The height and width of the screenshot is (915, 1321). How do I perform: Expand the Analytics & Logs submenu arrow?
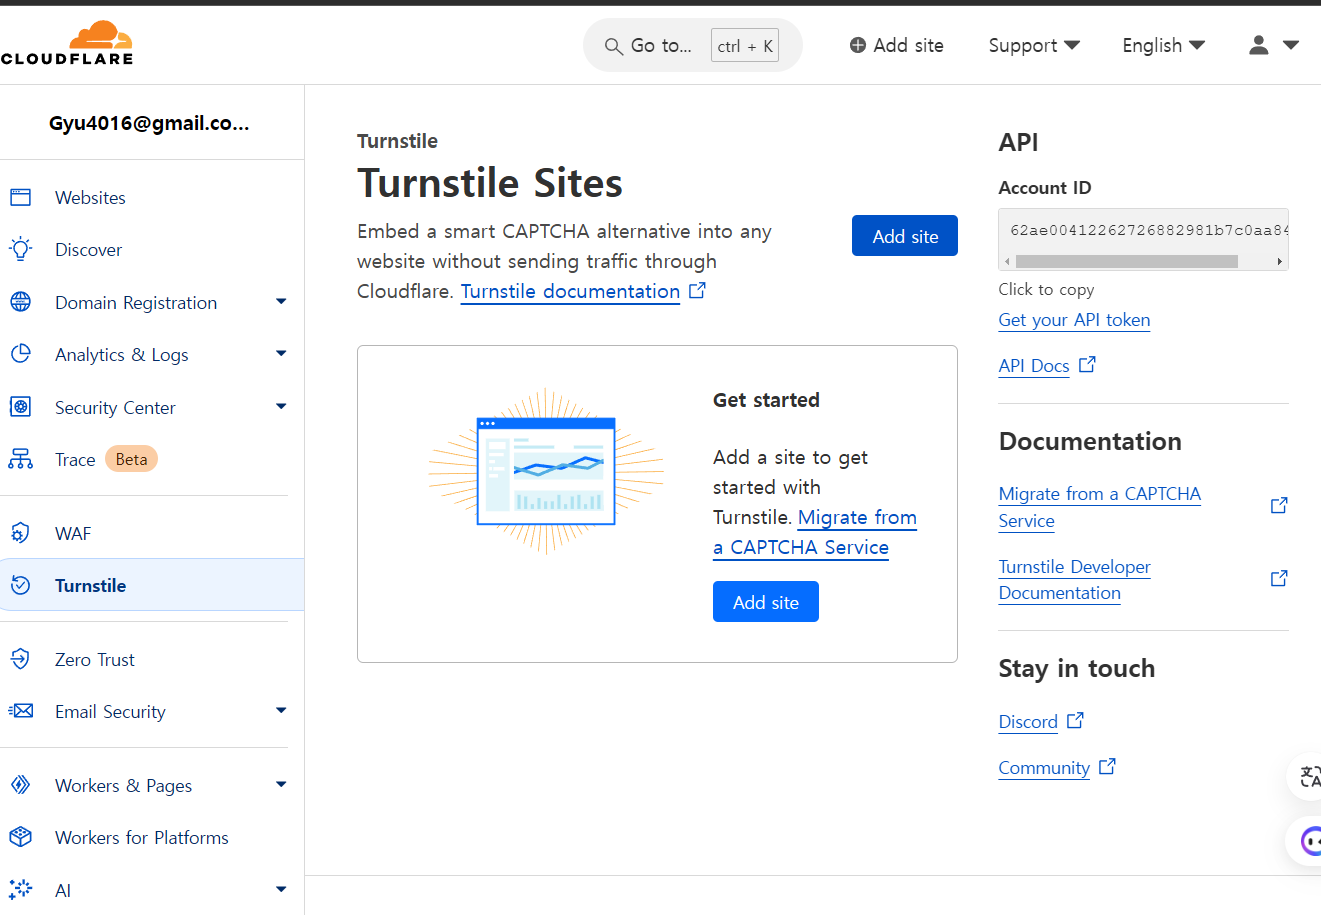281,354
